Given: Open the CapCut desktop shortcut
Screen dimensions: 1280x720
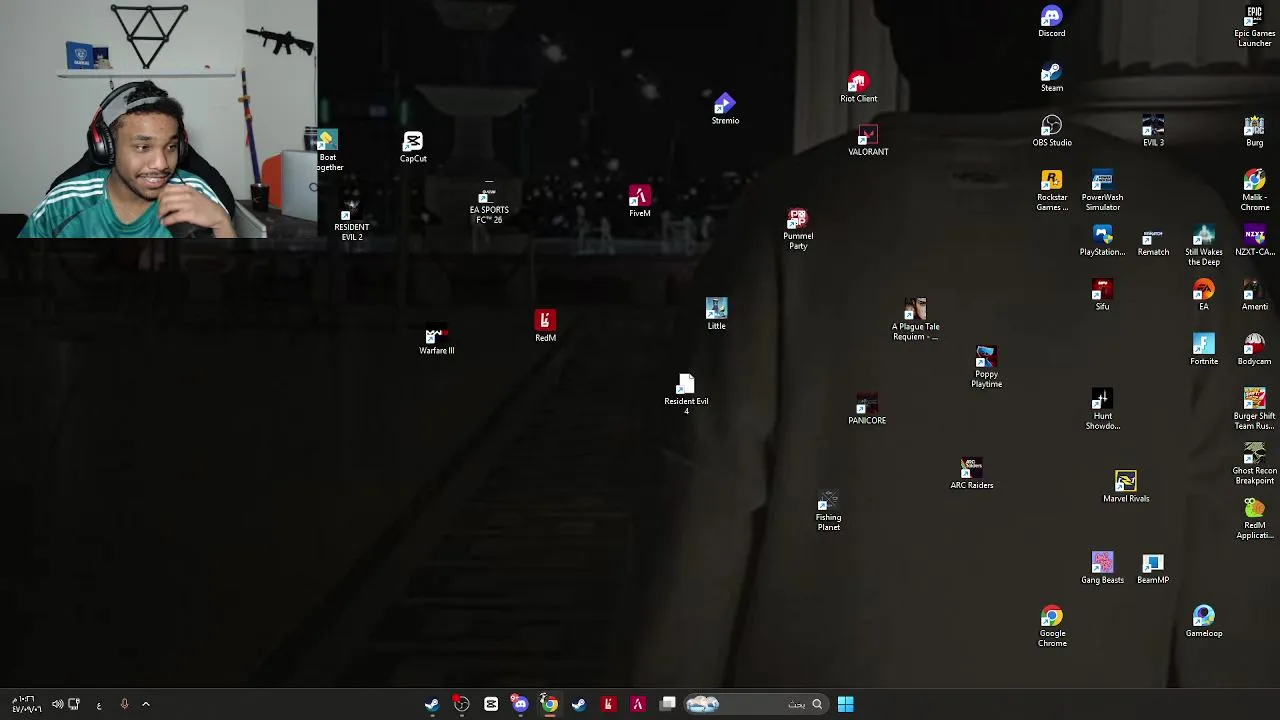Looking at the screenshot, I should click(413, 148).
